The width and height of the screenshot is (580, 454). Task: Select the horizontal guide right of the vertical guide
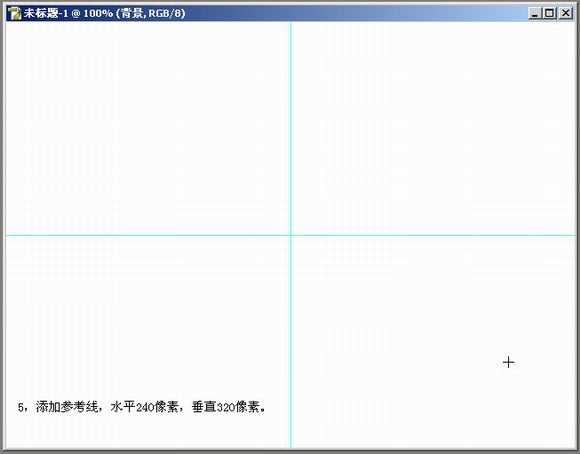pyautogui.click(x=434, y=235)
